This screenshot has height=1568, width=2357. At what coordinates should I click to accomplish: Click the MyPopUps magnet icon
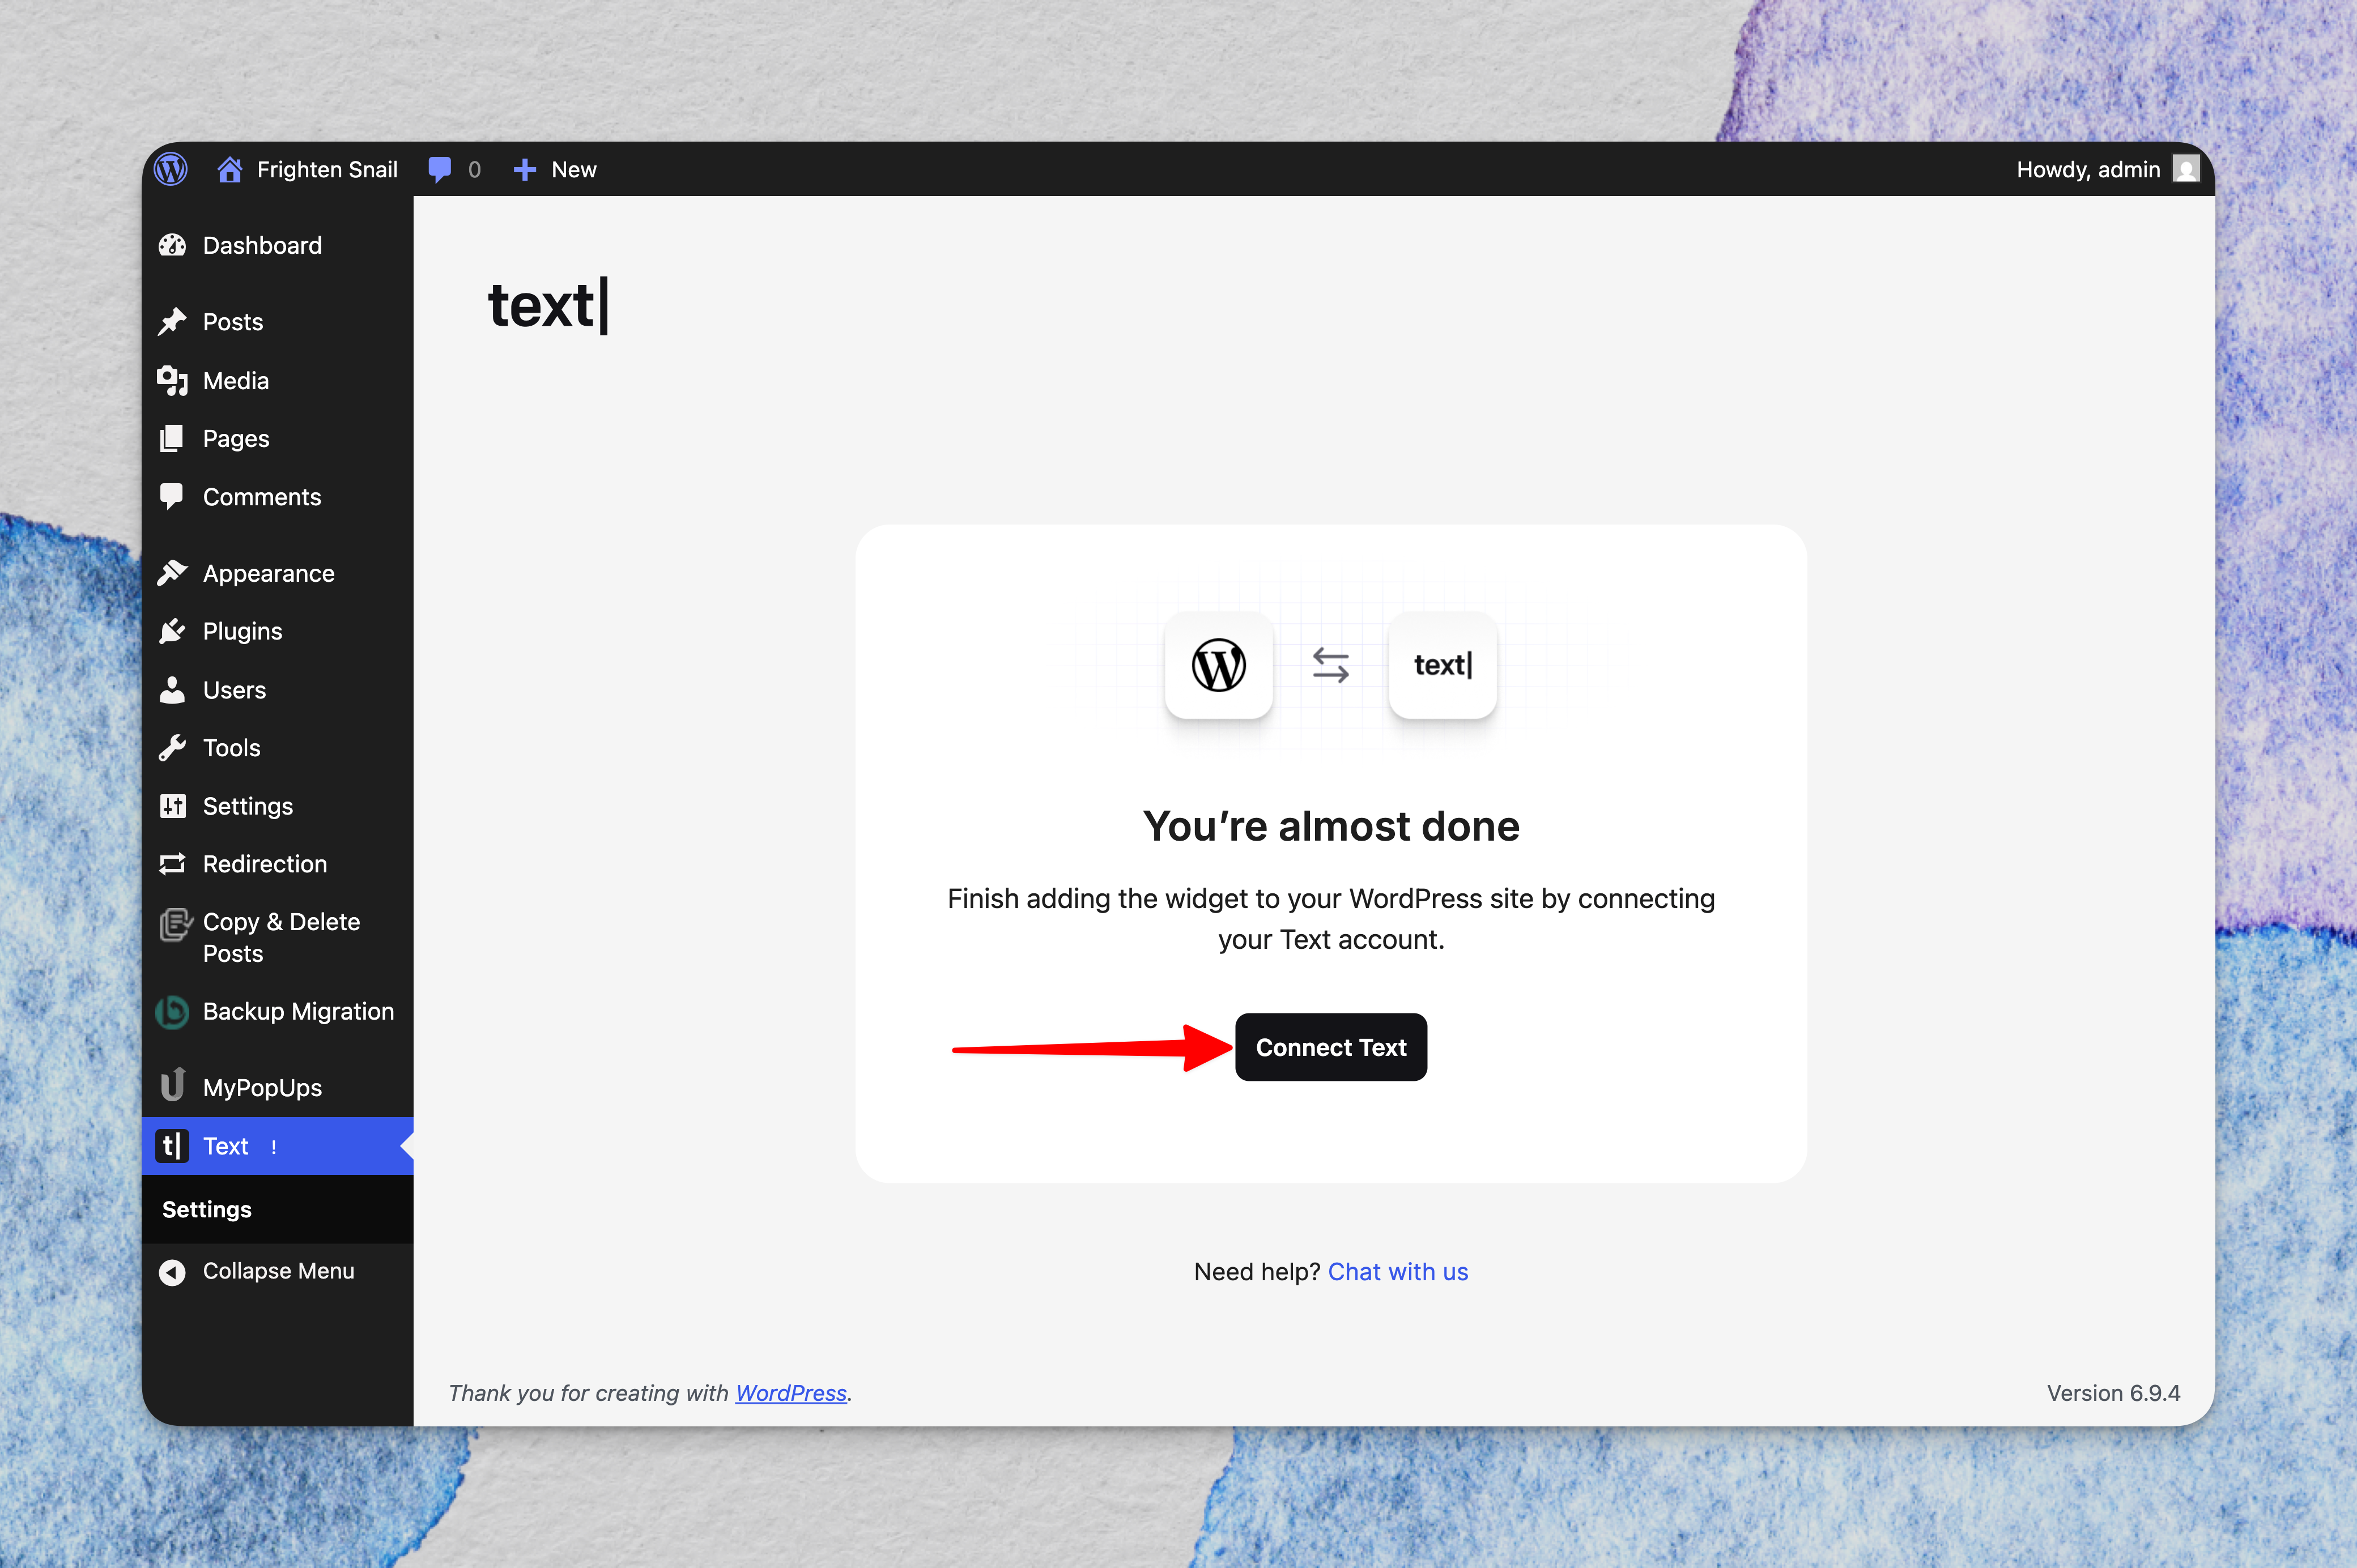(172, 1085)
